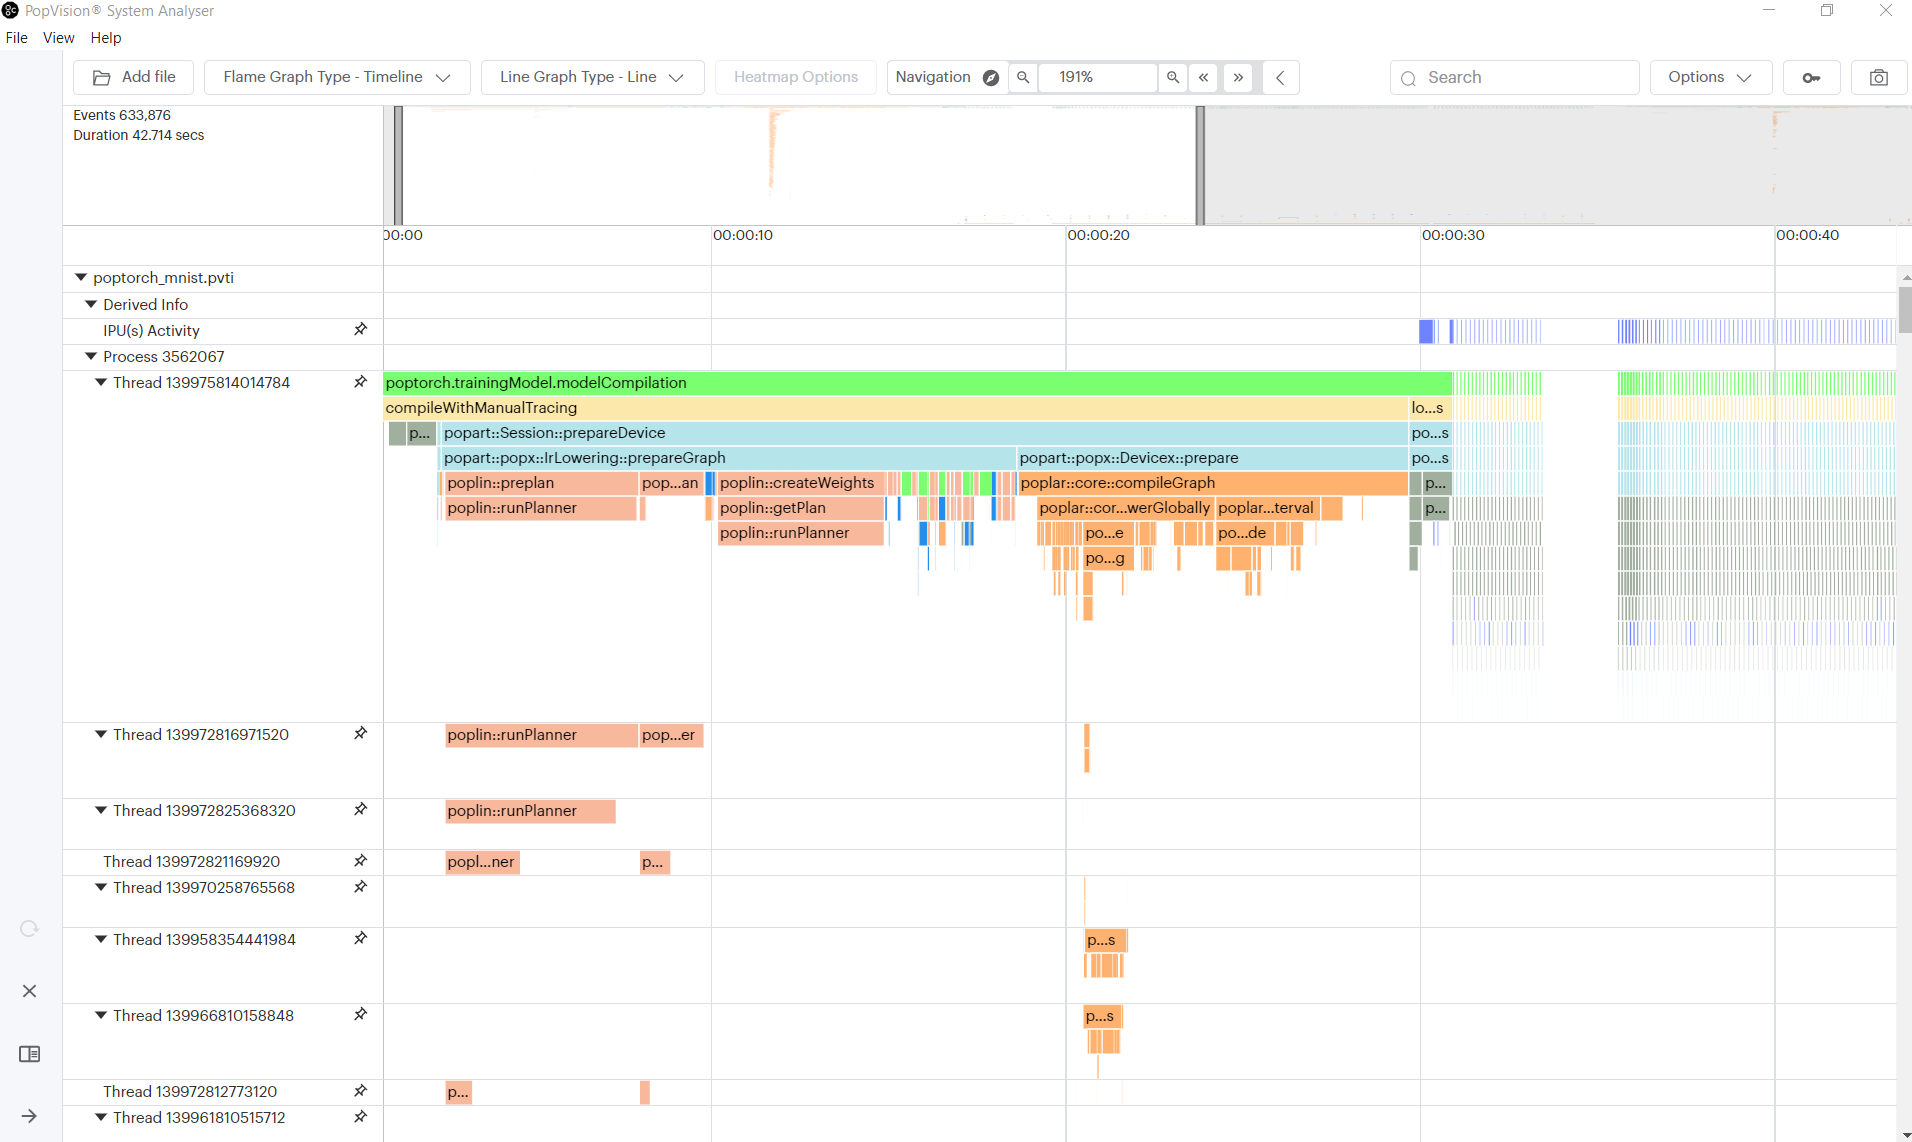1912x1142 pixels.
Task: Click the double left chevron navigation button
Action: [1204, 77]
